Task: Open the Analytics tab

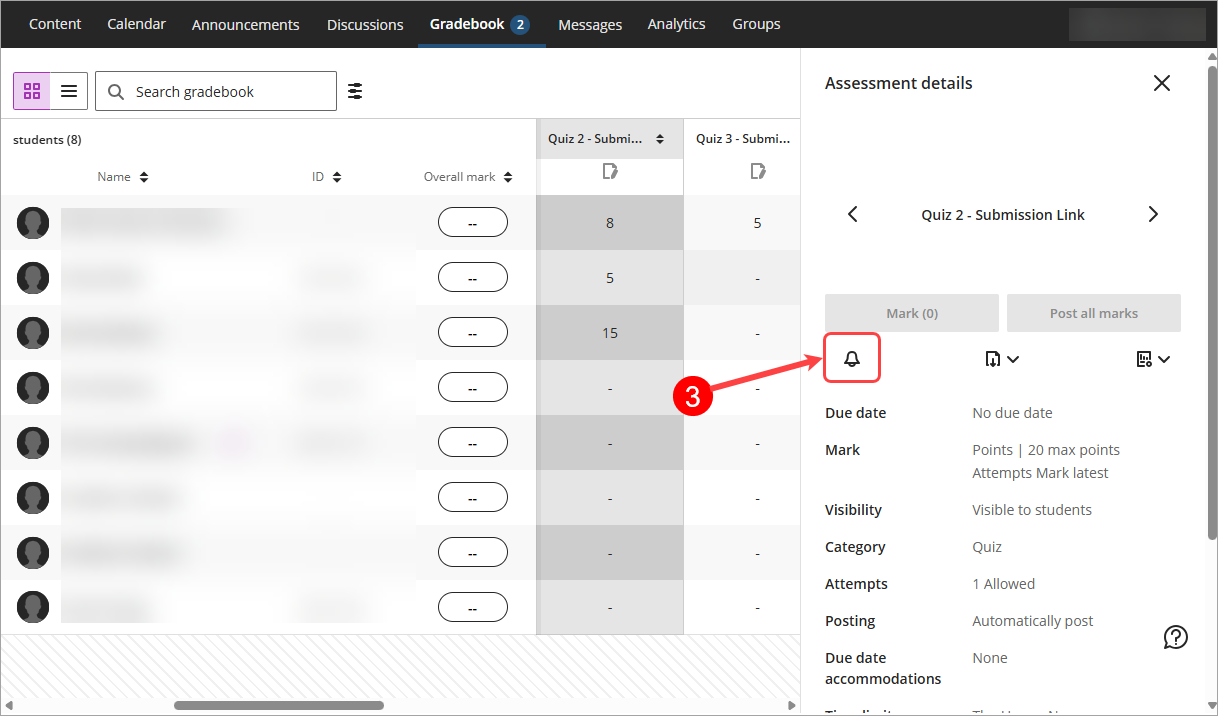Action: [677, 24]
